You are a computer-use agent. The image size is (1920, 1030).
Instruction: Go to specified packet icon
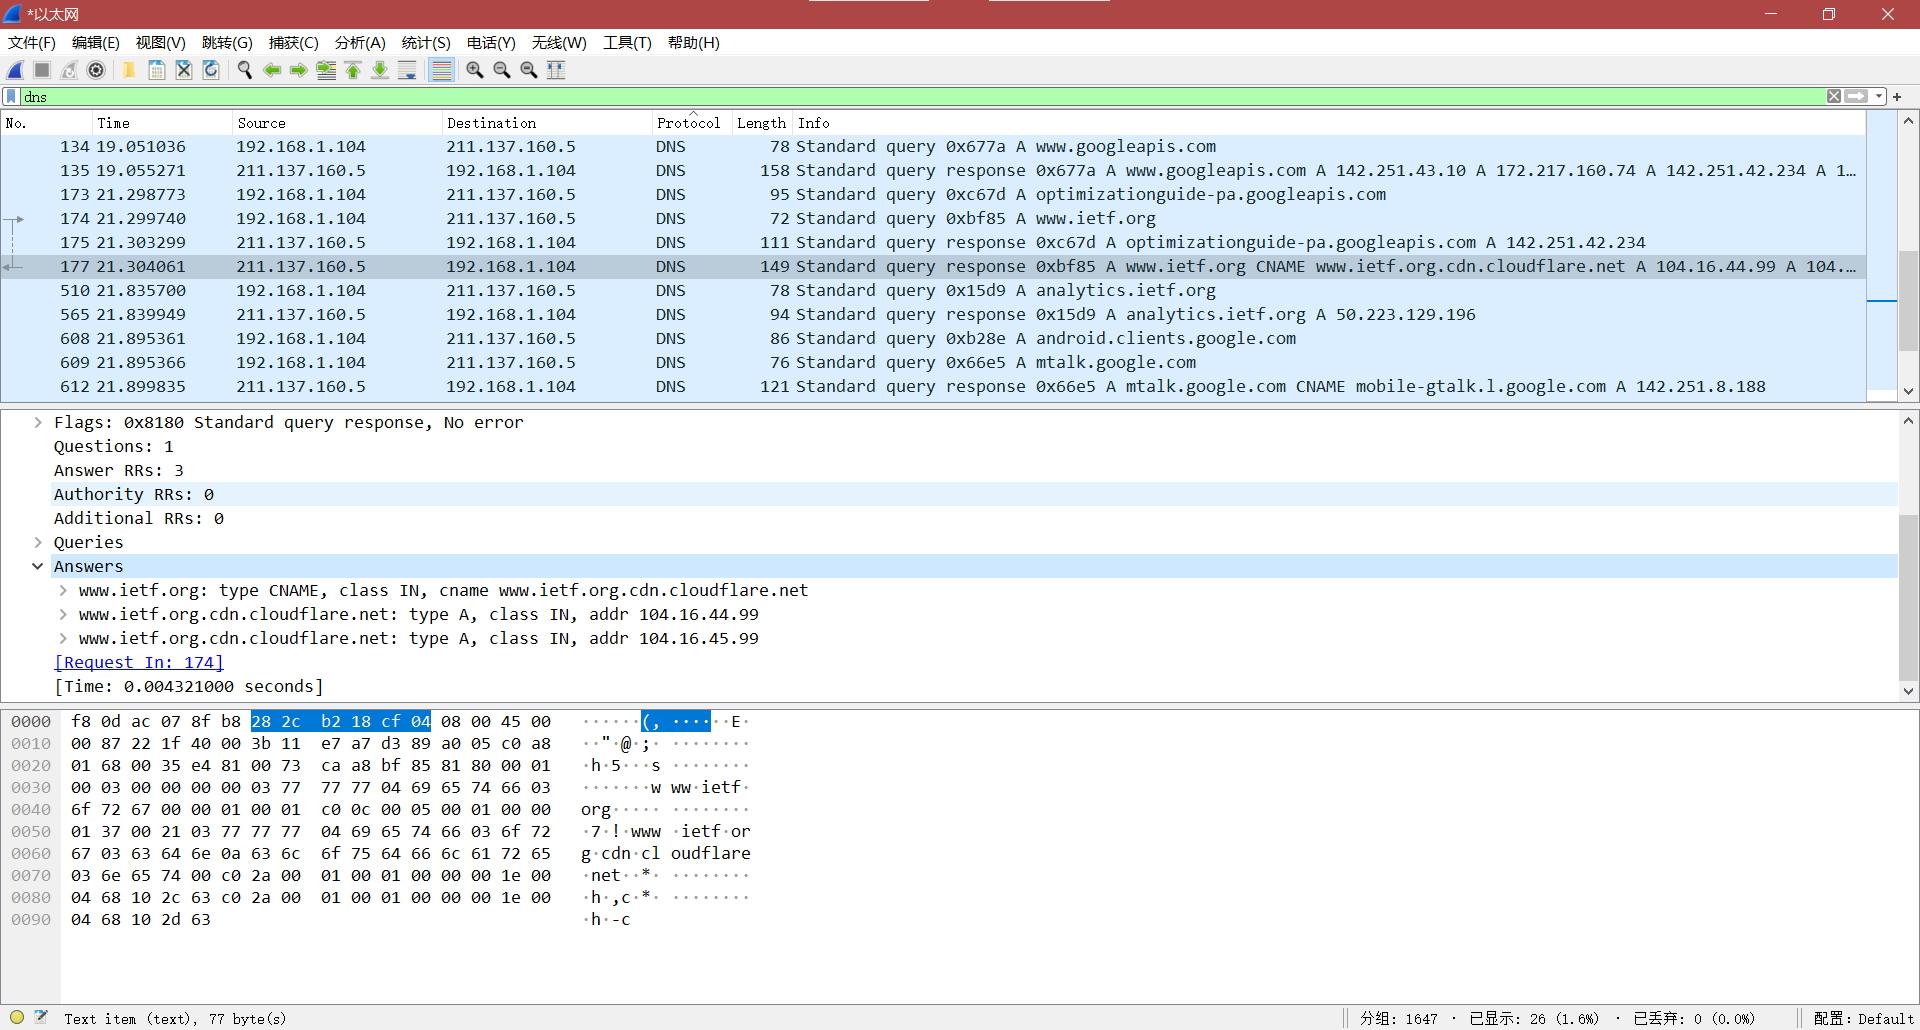[325, 70]
